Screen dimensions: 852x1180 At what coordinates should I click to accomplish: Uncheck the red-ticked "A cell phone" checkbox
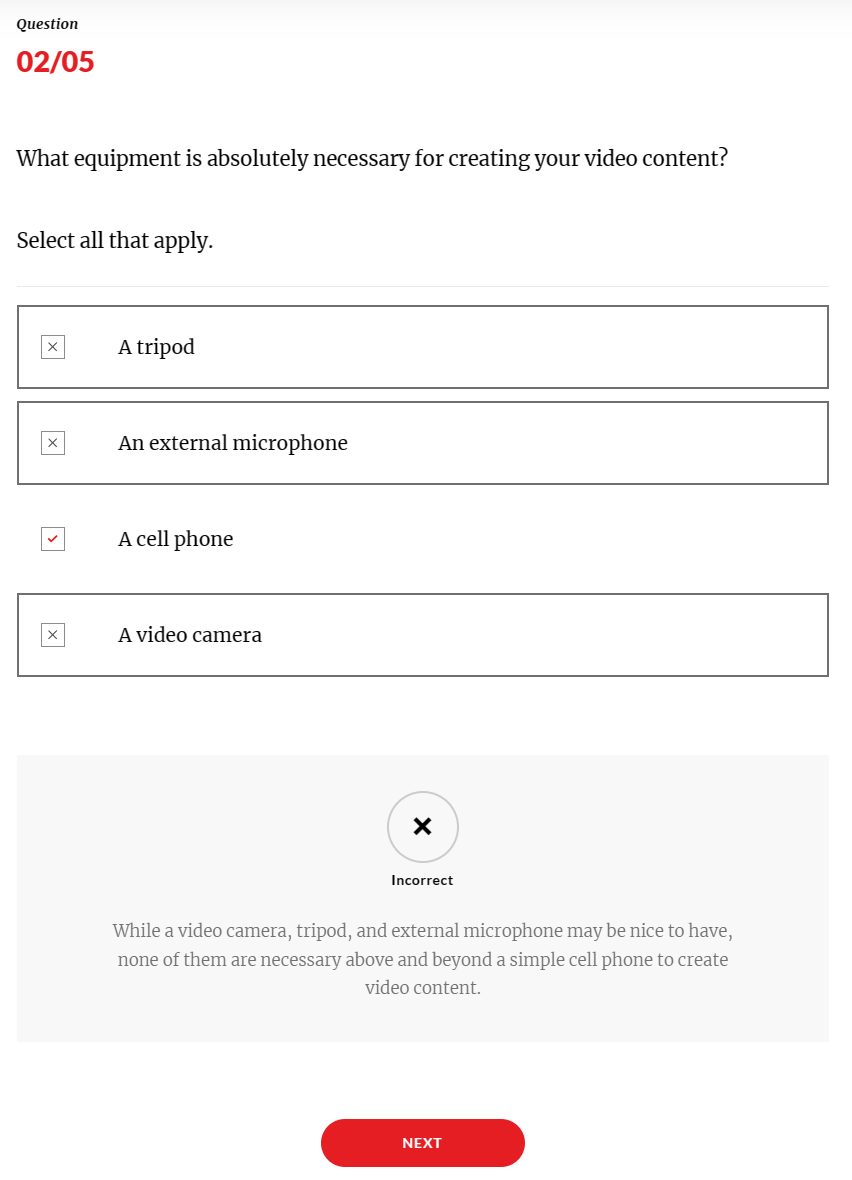click(x=53, y=539)
